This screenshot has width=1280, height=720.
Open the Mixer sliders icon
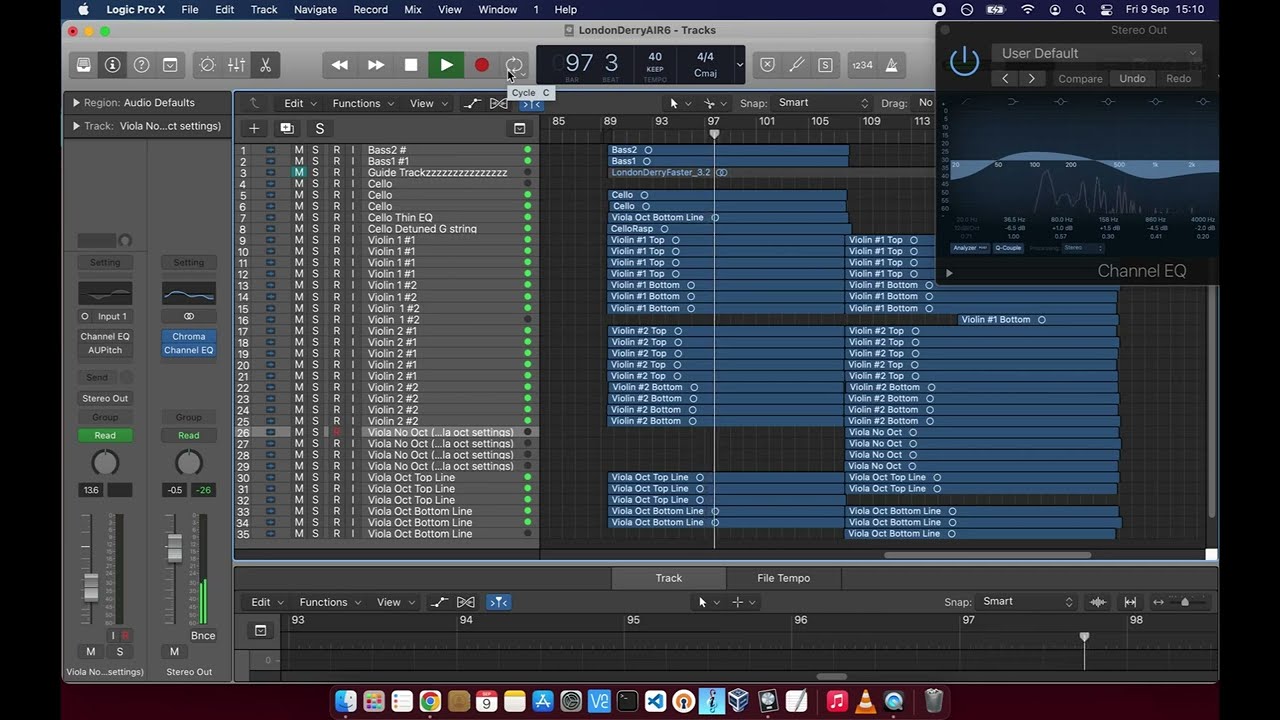coord(236,65)
